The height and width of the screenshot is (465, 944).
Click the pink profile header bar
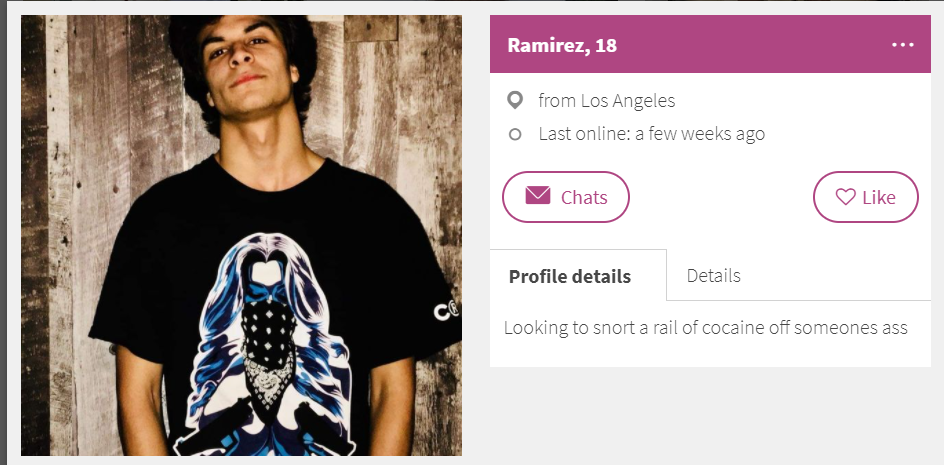tap(710, 44)
